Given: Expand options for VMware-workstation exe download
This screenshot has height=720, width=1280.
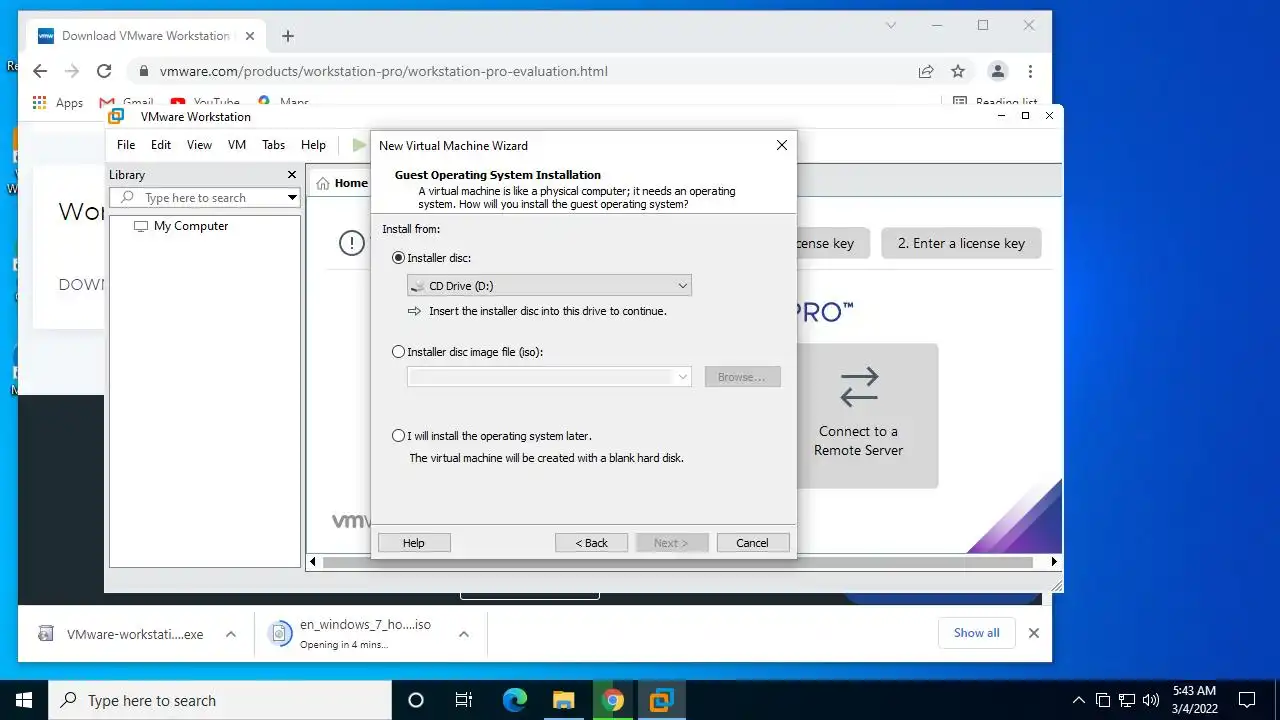Looking at the screenshot, I should click(231, 634).
